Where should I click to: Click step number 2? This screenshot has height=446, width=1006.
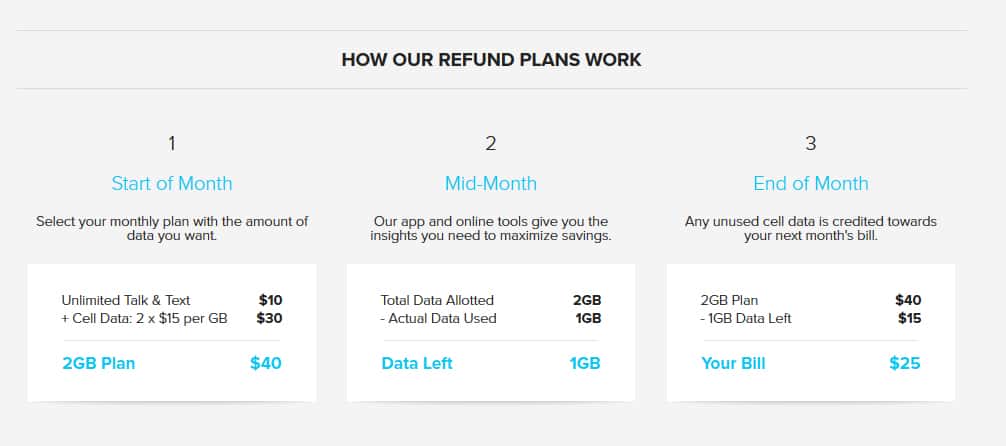point(491,143)
